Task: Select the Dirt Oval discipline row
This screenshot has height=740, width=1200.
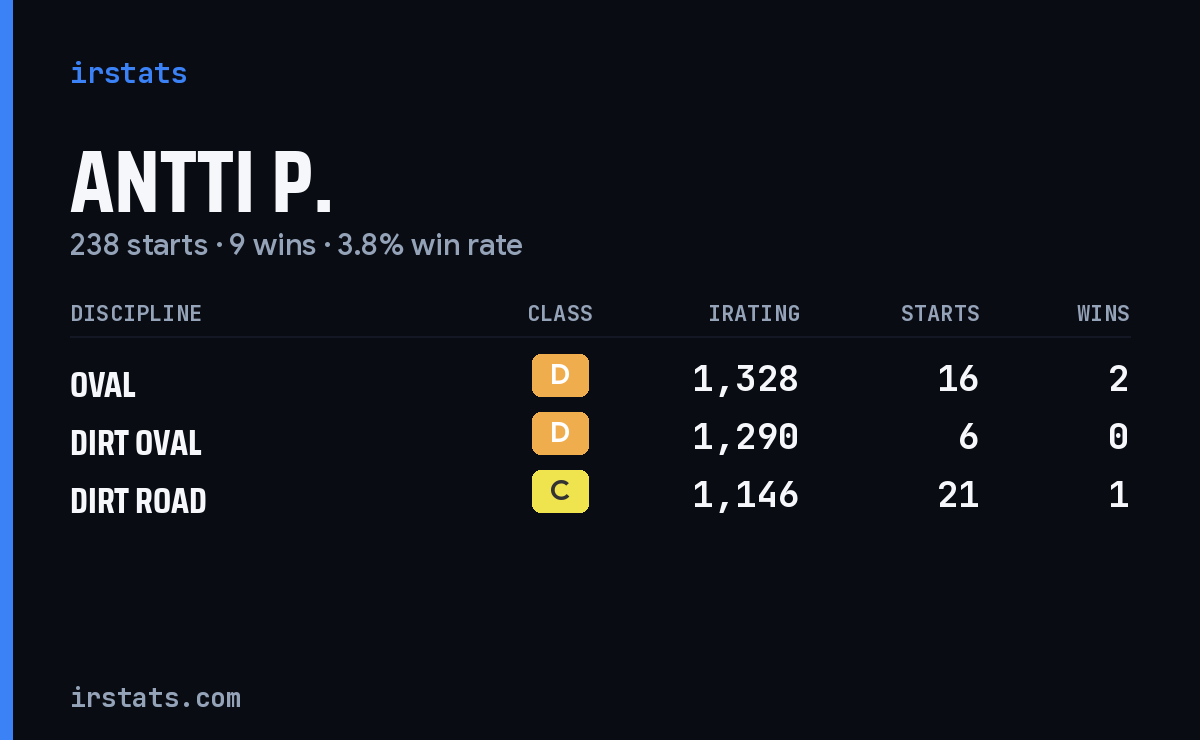Action: (x=600, y=438)
